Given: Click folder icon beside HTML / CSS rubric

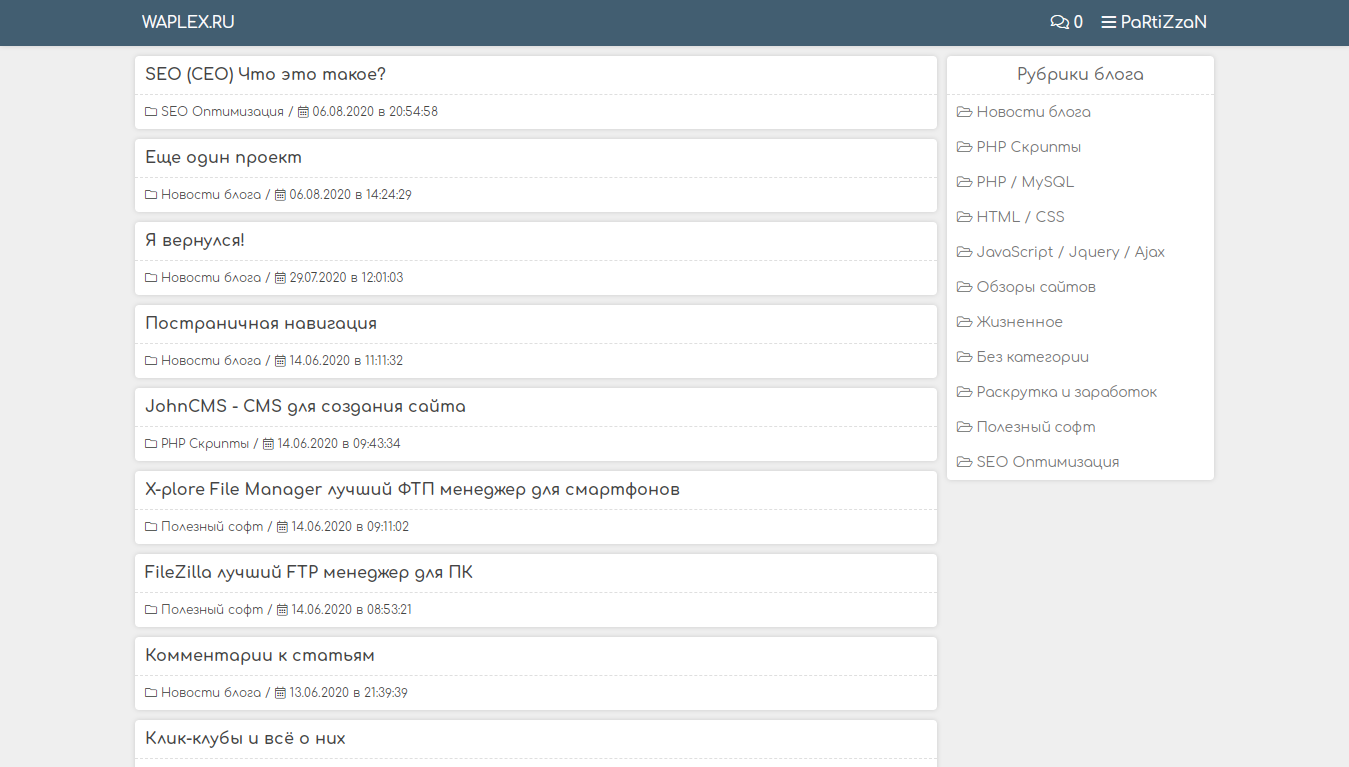Looking at the screenshot, I should click(964, 217).
